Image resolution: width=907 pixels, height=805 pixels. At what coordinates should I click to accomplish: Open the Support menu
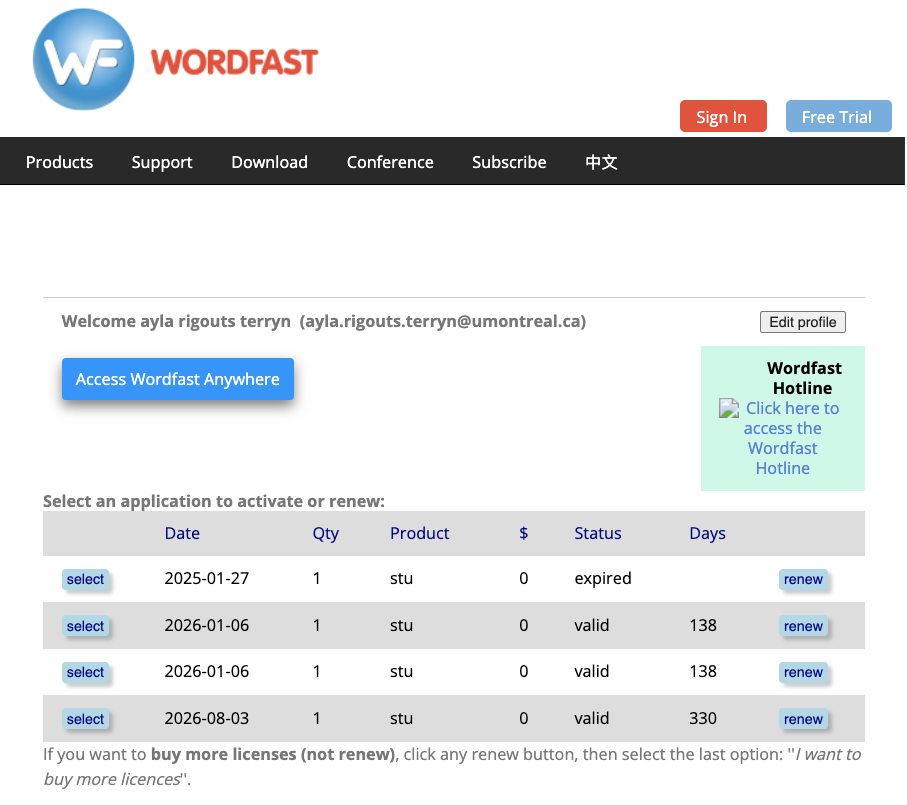pos(162,162)
